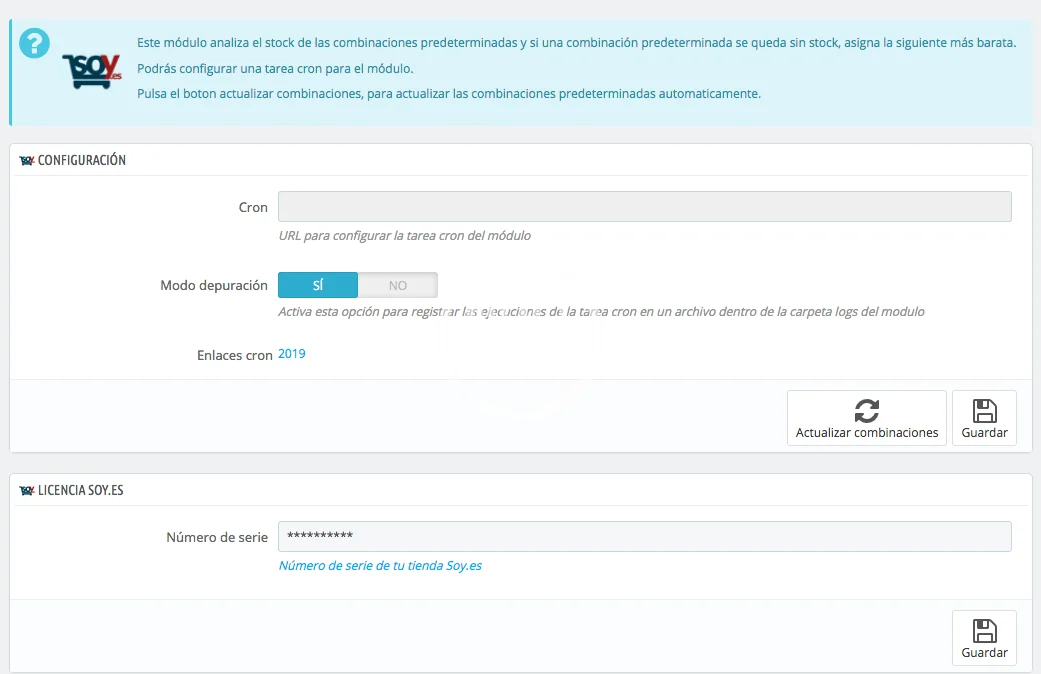Click the Número de serie label
Screen dimensions: 1041x674
(217, 537)
